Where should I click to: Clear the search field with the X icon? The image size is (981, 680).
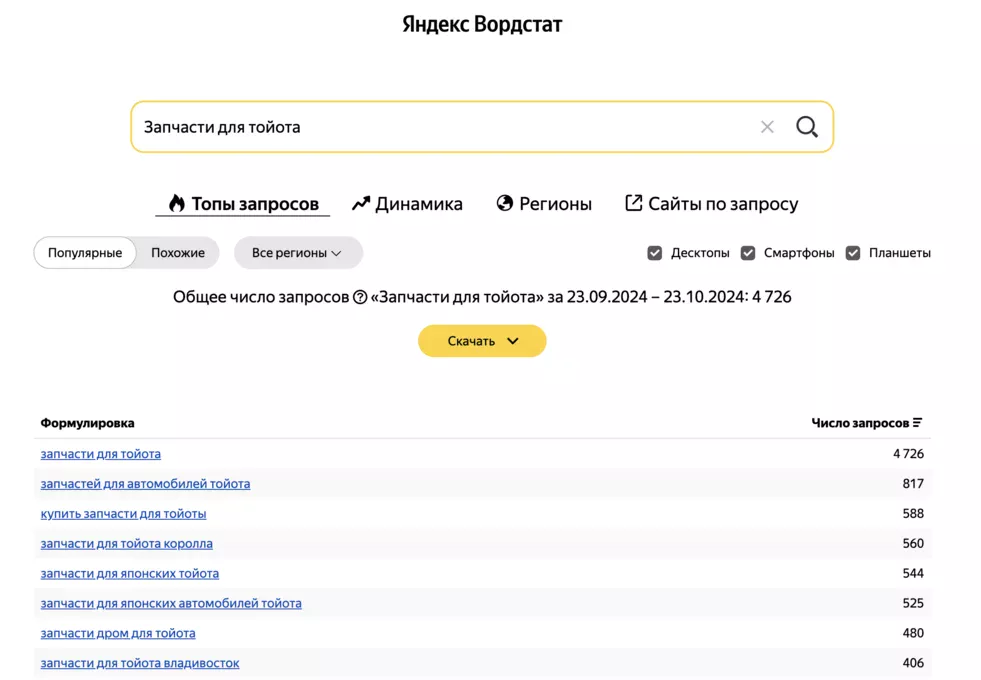[x=767, y=127]
